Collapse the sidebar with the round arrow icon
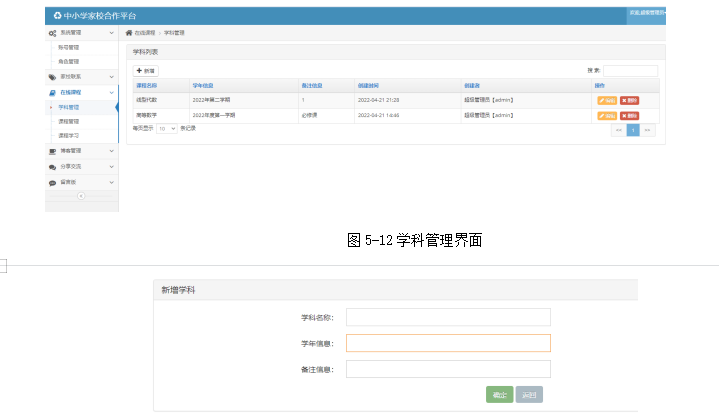The height and width of the screenshot is (419, 719). click(x=81, y=196)
